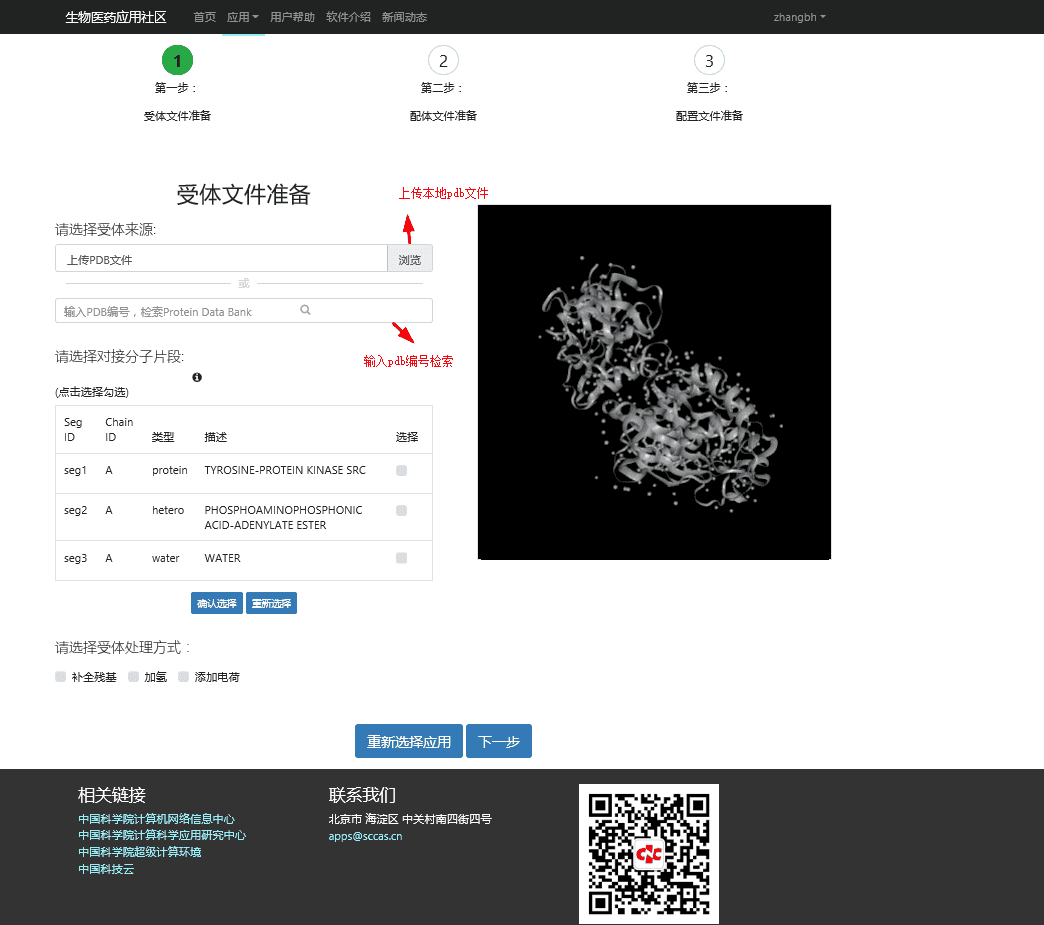Click step 1 green circle indicator
Viewport: 1044px width, 925px height.
click(177, 61)
